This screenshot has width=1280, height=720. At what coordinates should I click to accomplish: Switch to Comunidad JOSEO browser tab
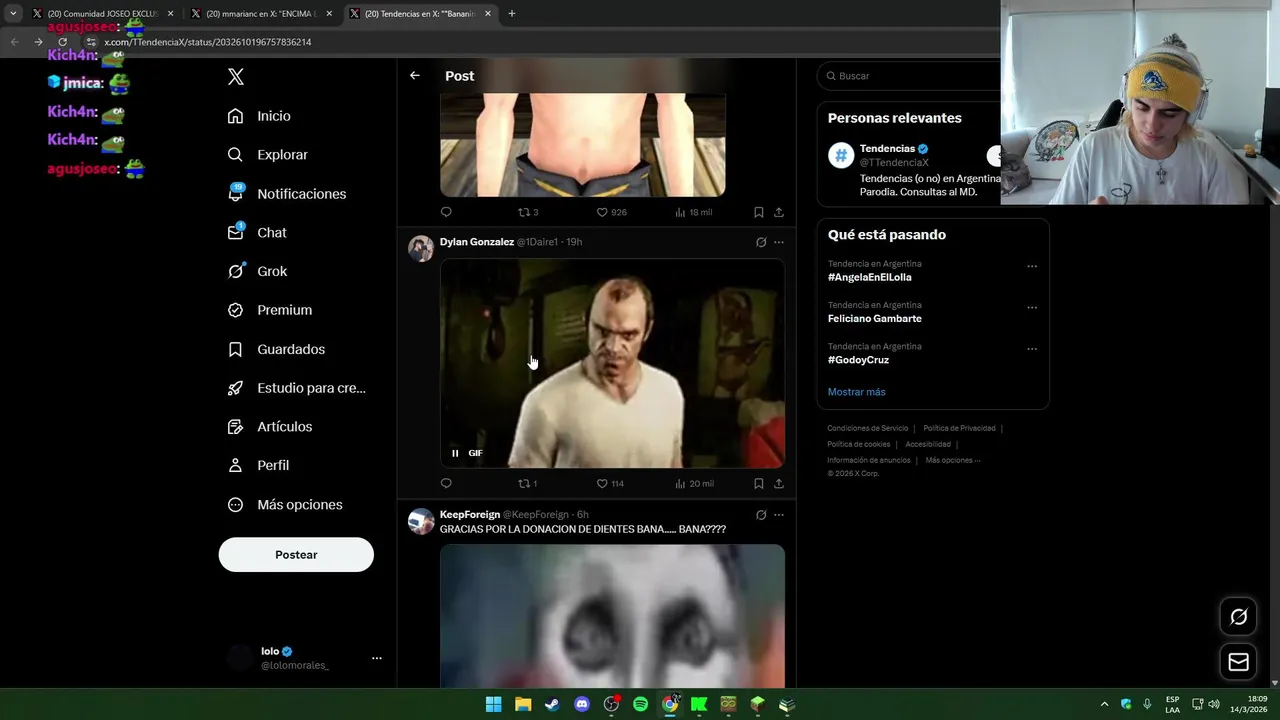click(x=102, y=14)
